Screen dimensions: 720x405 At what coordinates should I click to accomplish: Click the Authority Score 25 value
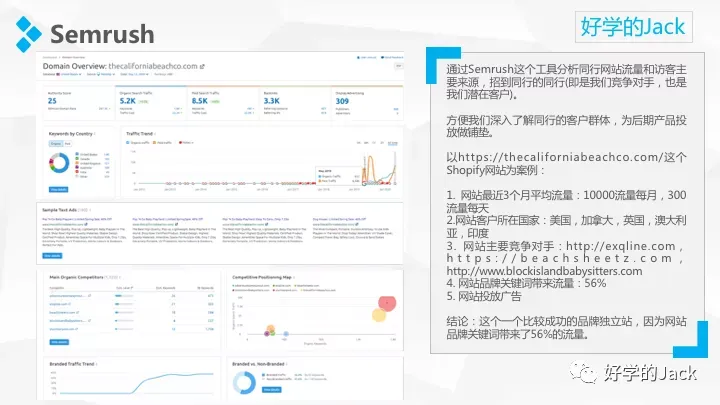[52, 101]
